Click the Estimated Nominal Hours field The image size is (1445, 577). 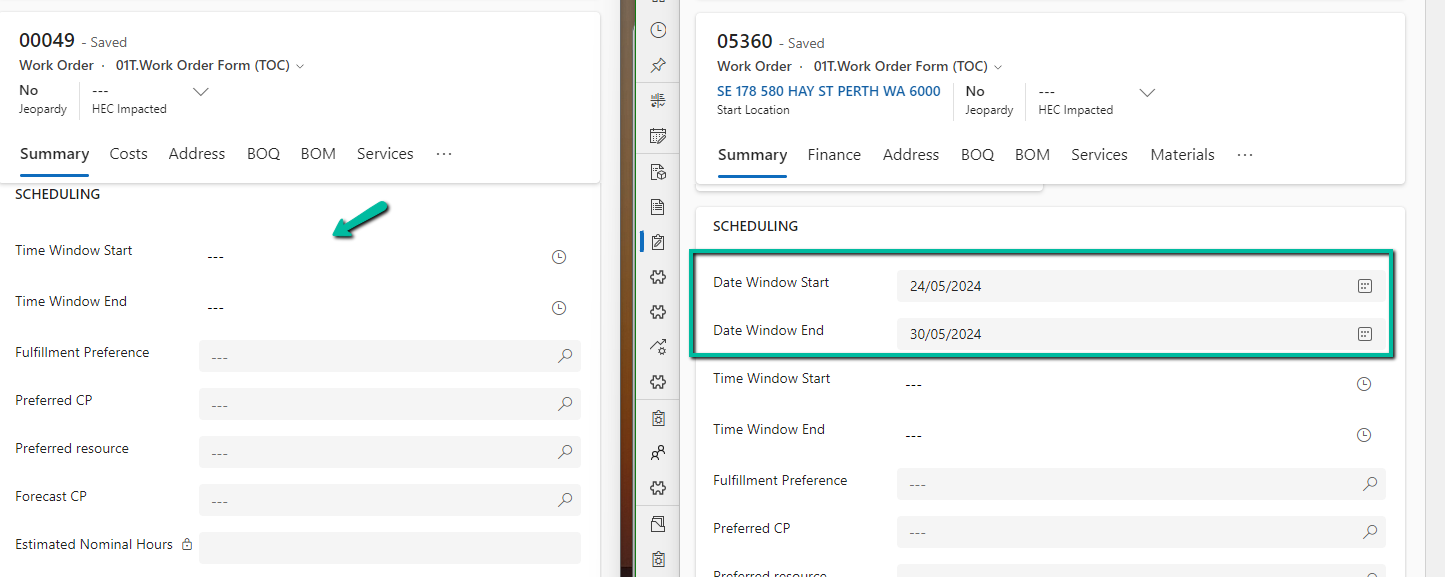coord(389,548)
